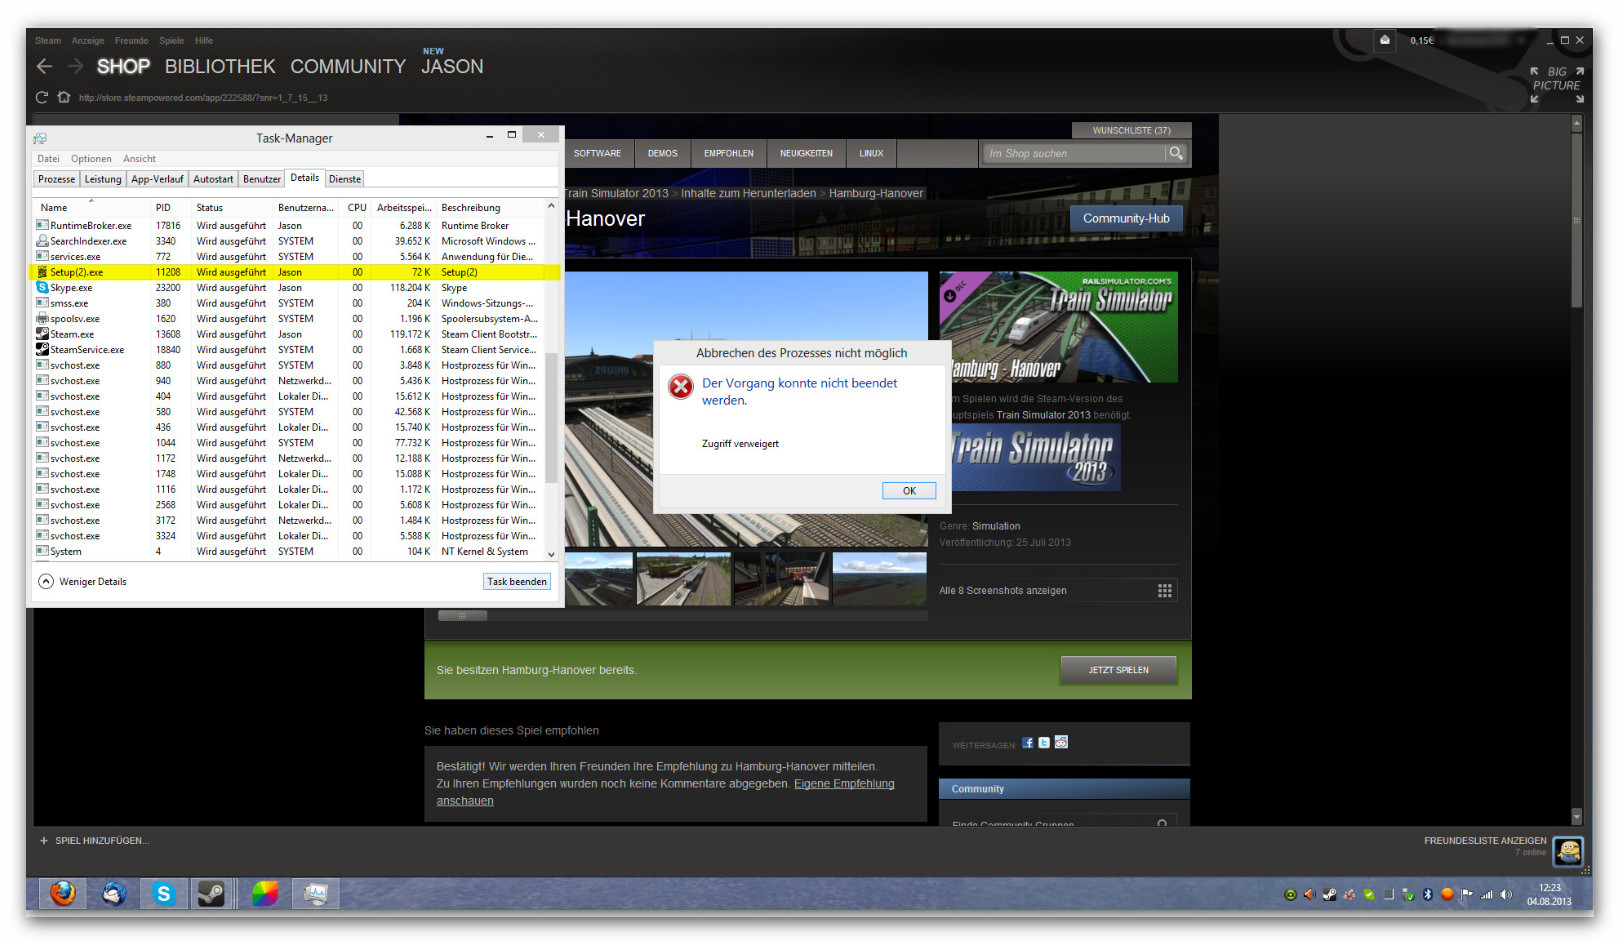
Task: Select the Skype.exe process row
Action: coord(290,288)
